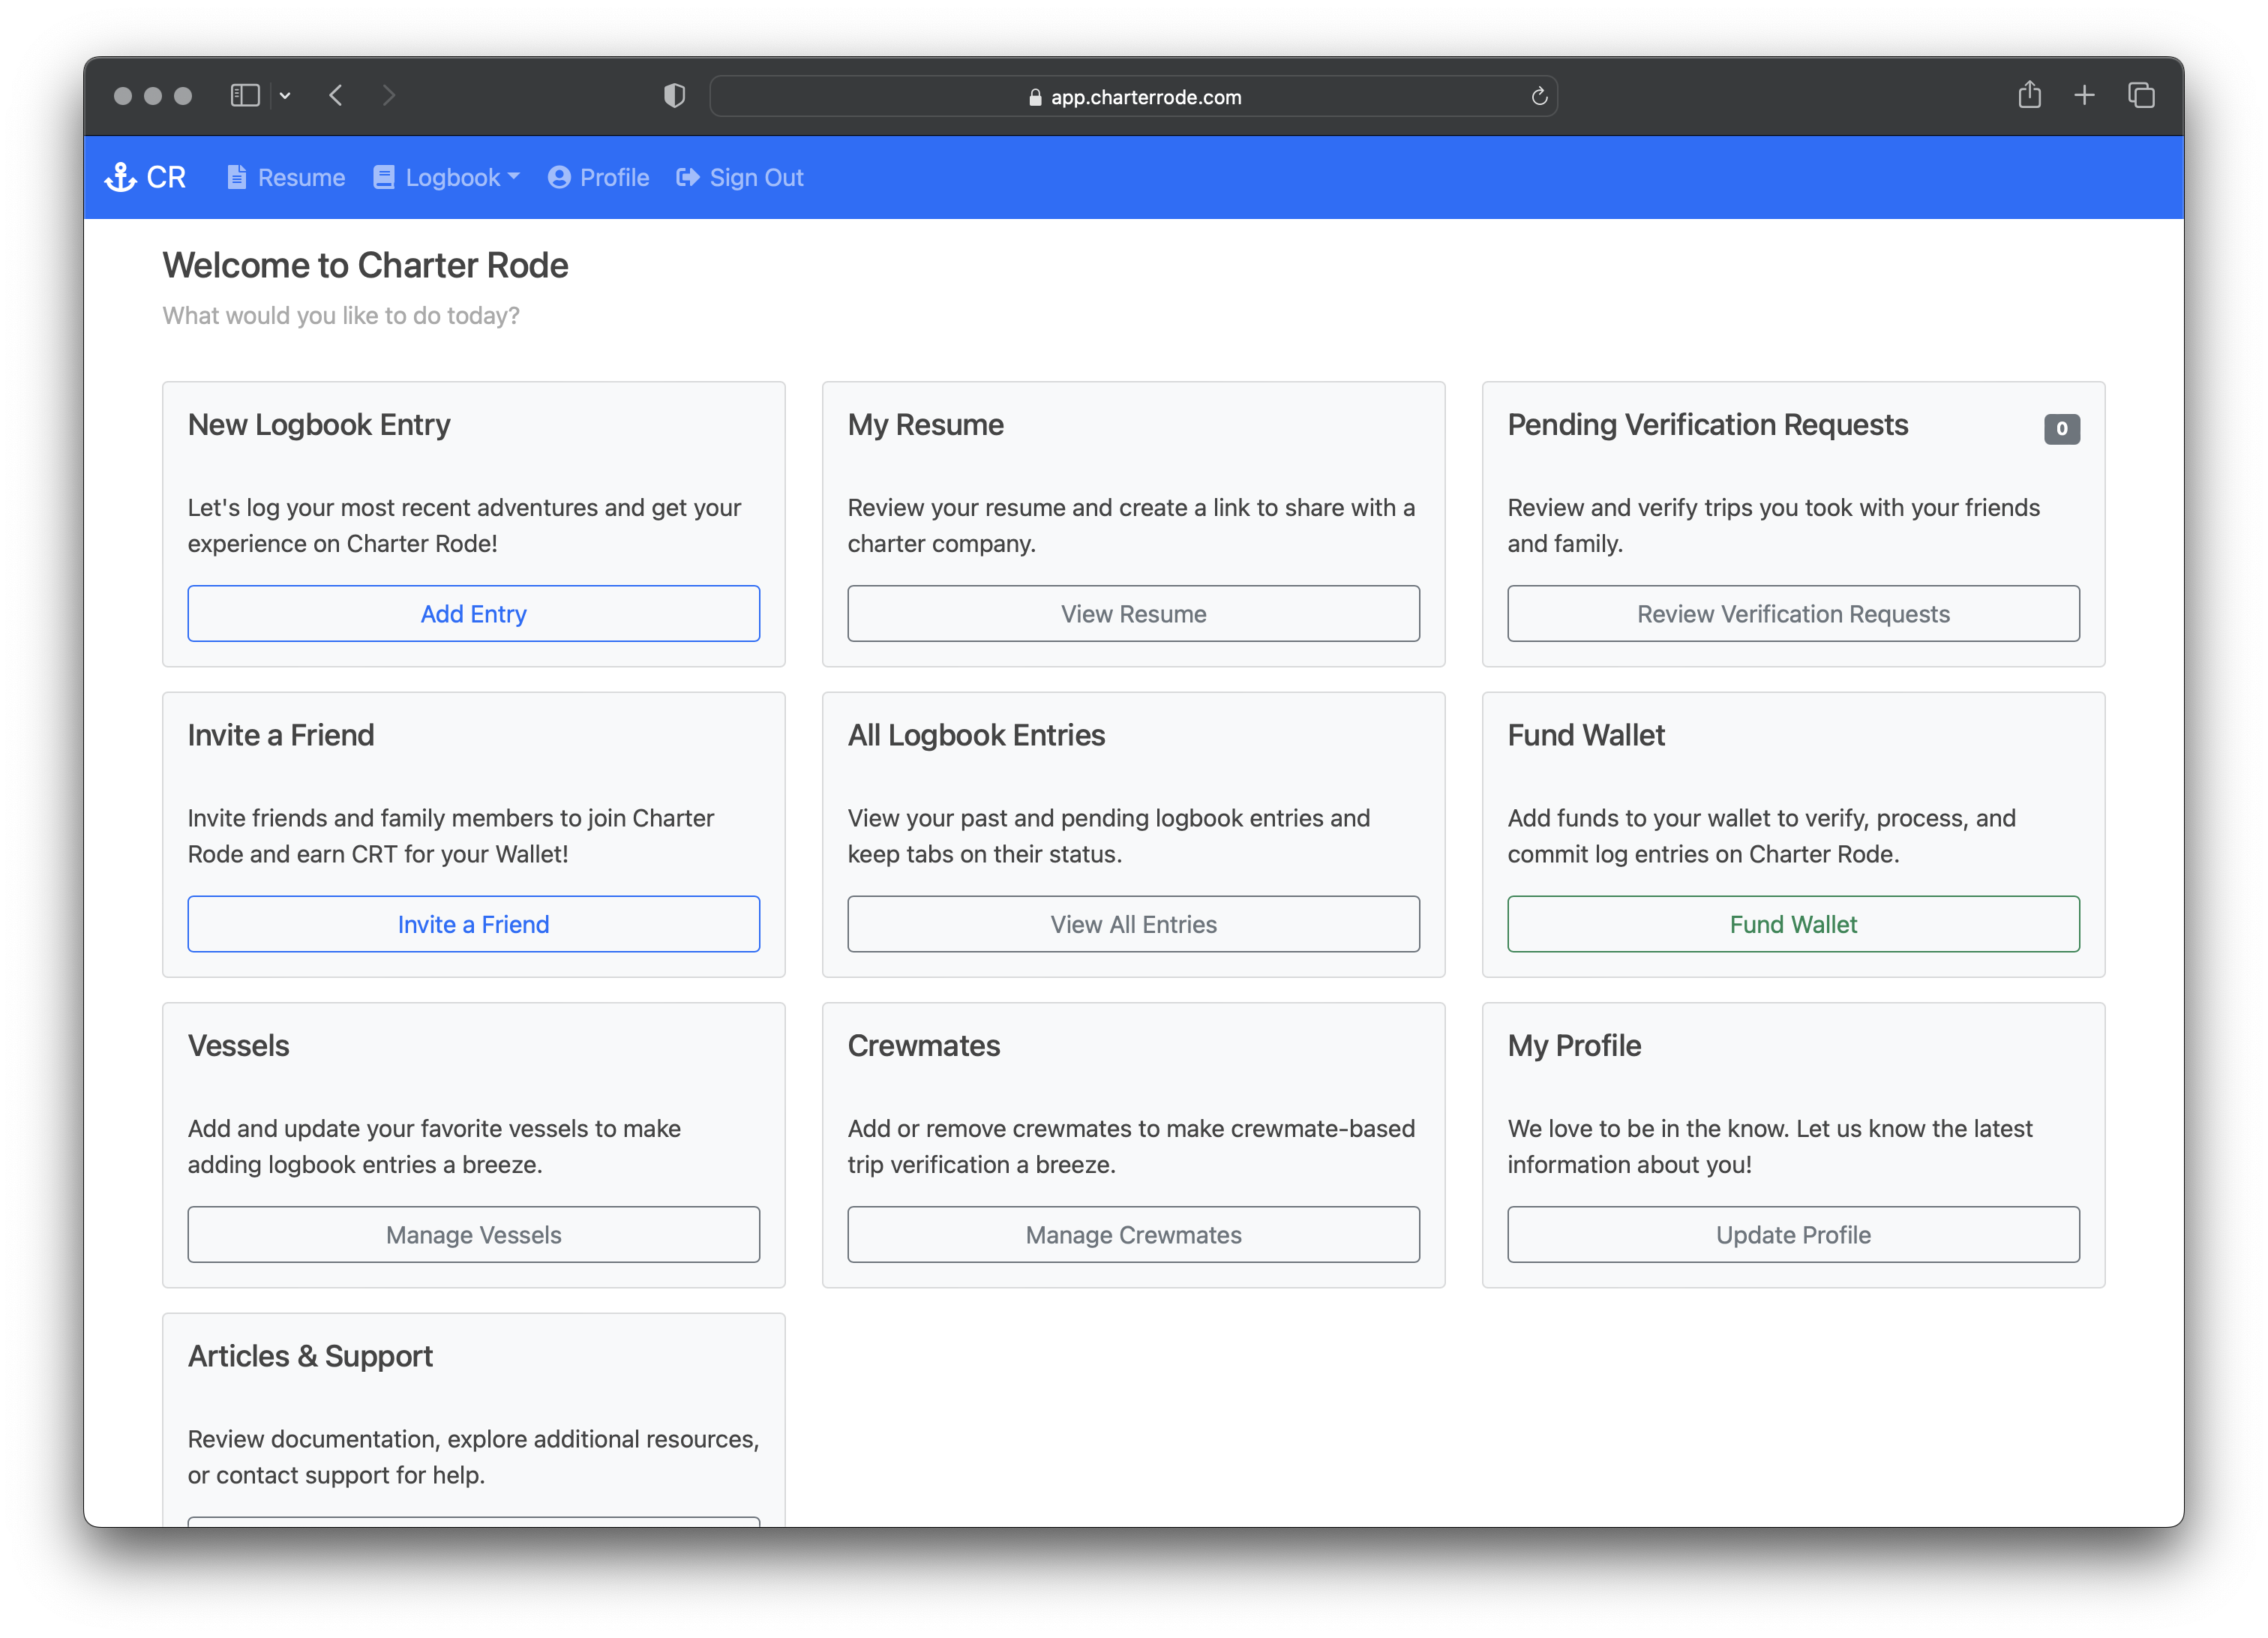
Task: Go back with the back arrow
Action: [336, 95]
